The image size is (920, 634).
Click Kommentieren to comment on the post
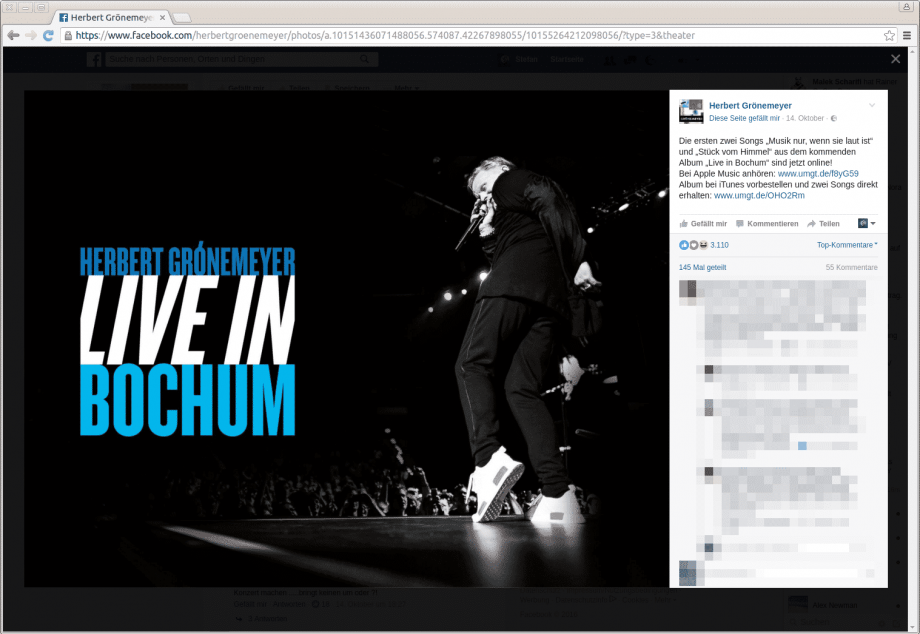pyautogui.click(x=767, y=223)
